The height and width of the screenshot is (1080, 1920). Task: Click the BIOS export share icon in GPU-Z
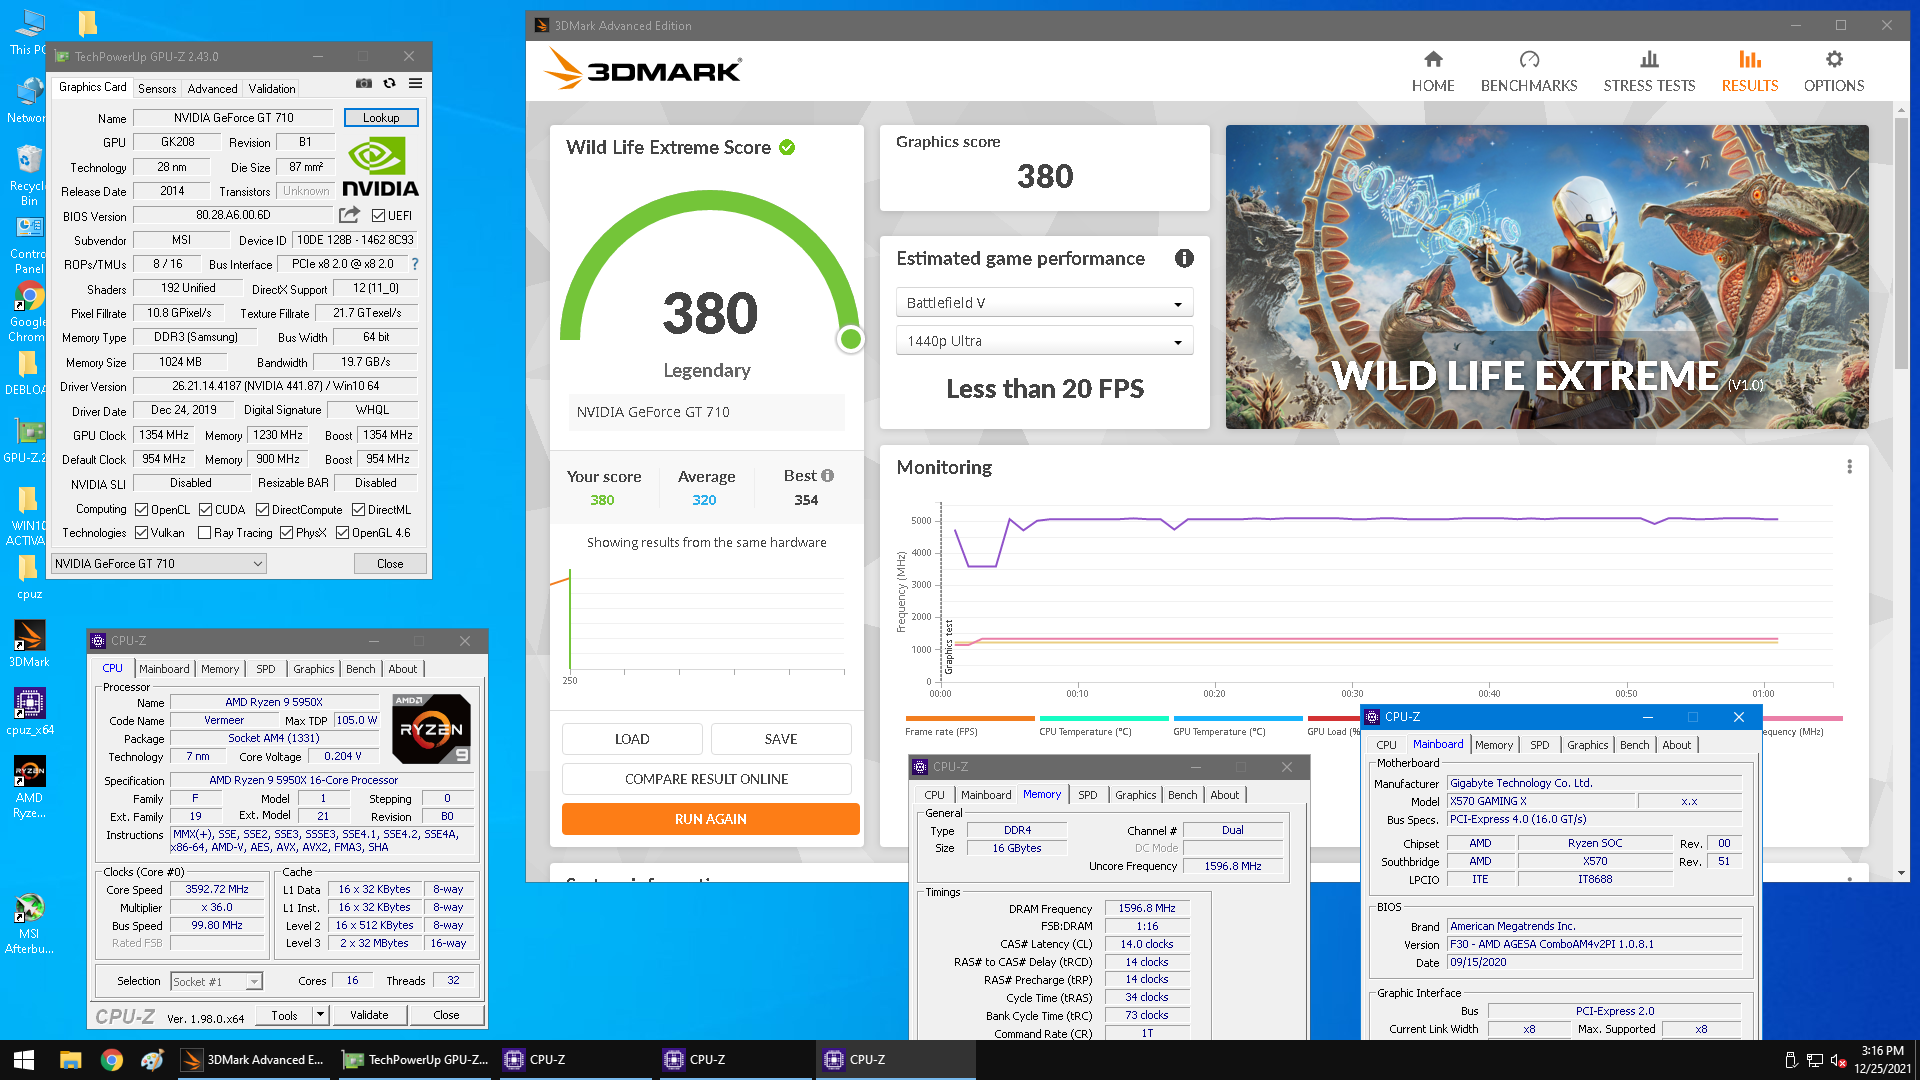pos(349,215)
